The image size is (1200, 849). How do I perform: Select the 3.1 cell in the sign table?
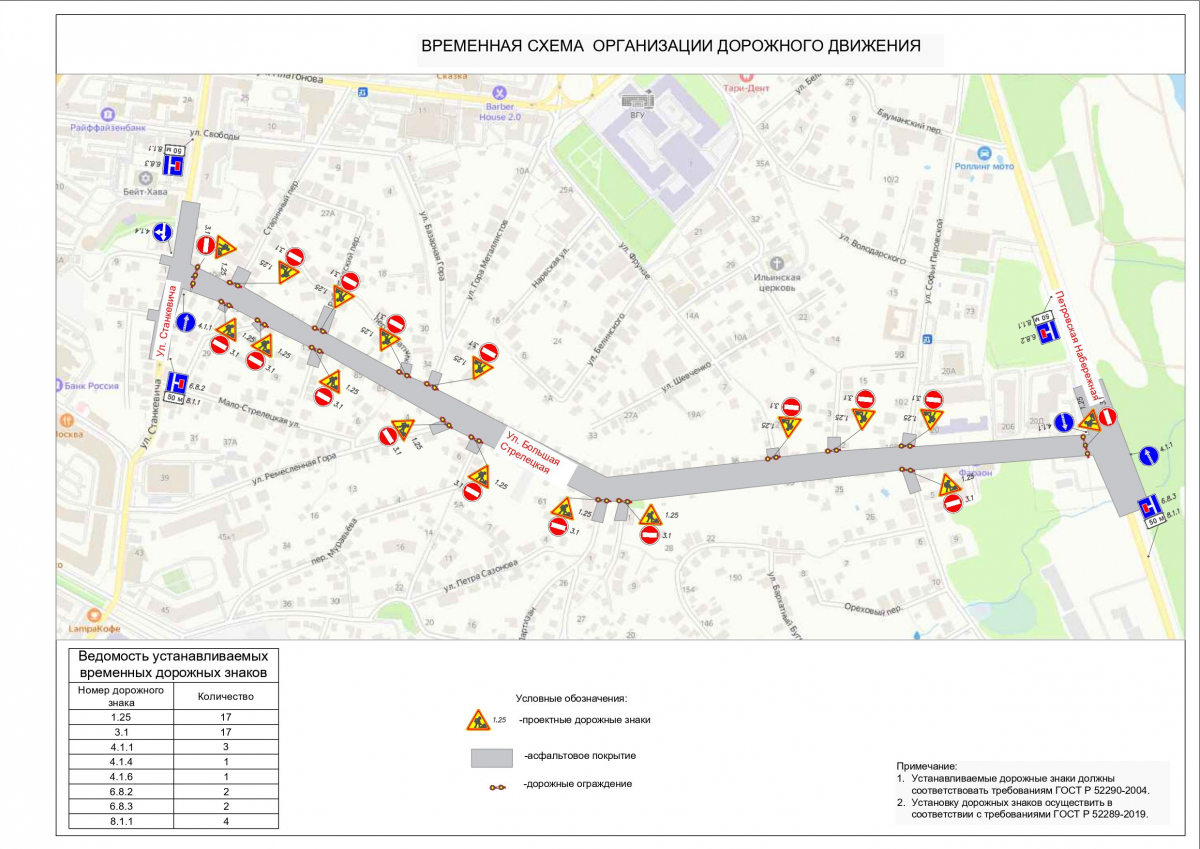pos(121,733)
